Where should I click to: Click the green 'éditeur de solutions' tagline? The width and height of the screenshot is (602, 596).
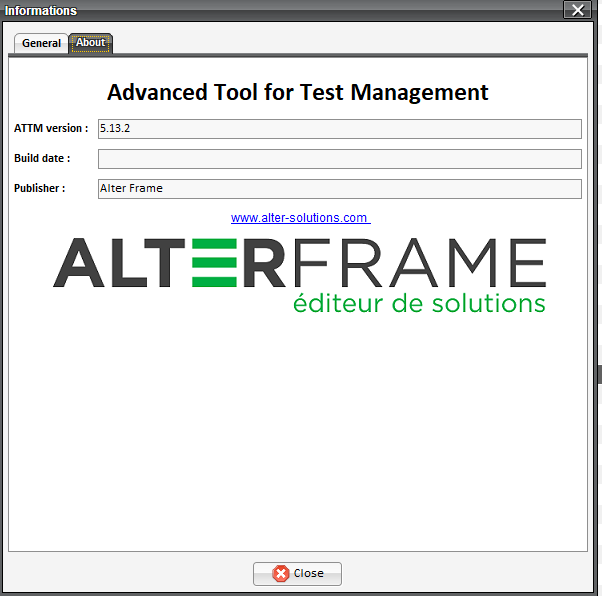pyautogui.click(x=419, y=303)
